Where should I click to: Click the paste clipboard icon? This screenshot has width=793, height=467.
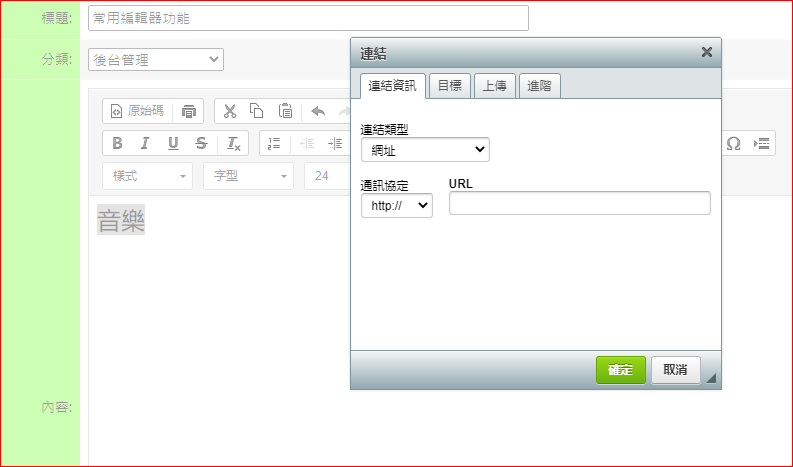285,111
